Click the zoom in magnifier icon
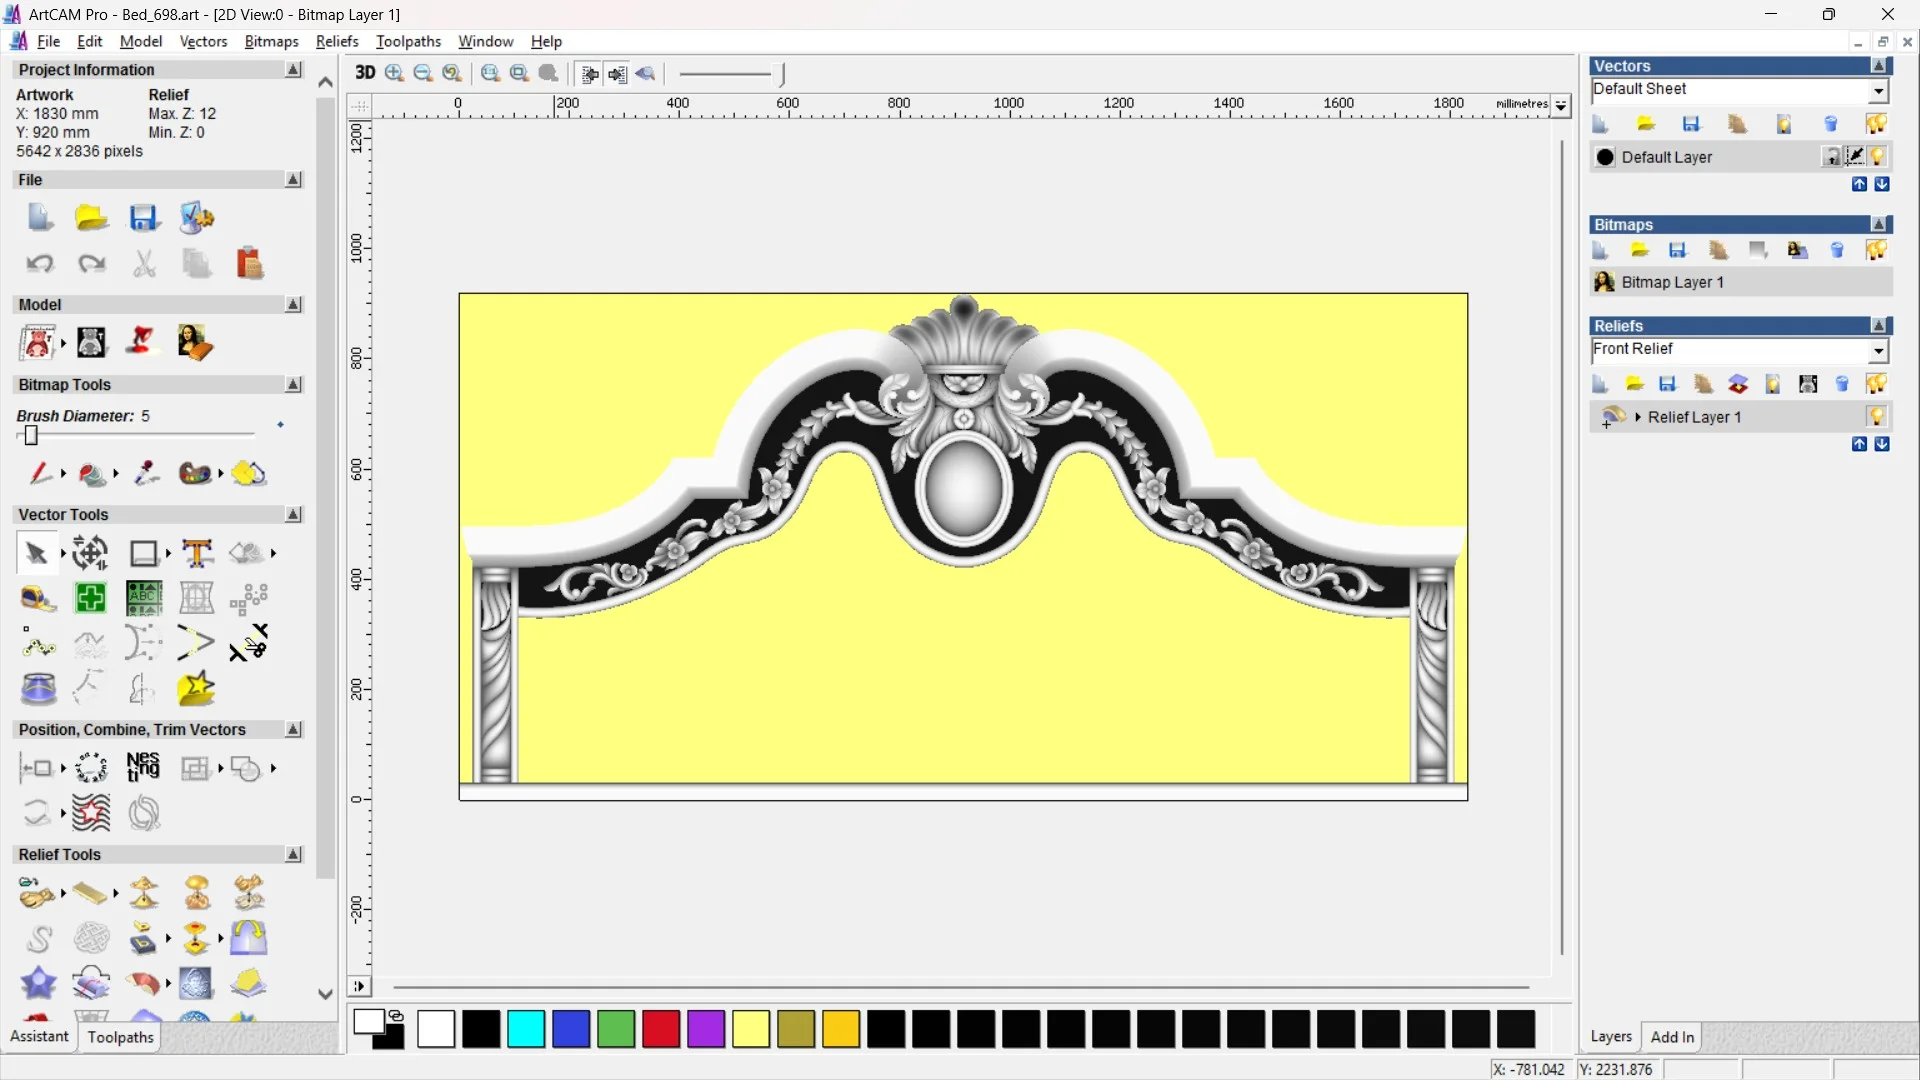This screenshot has height=1080, width=1920. pyautogui.click(x=394, y=73)
